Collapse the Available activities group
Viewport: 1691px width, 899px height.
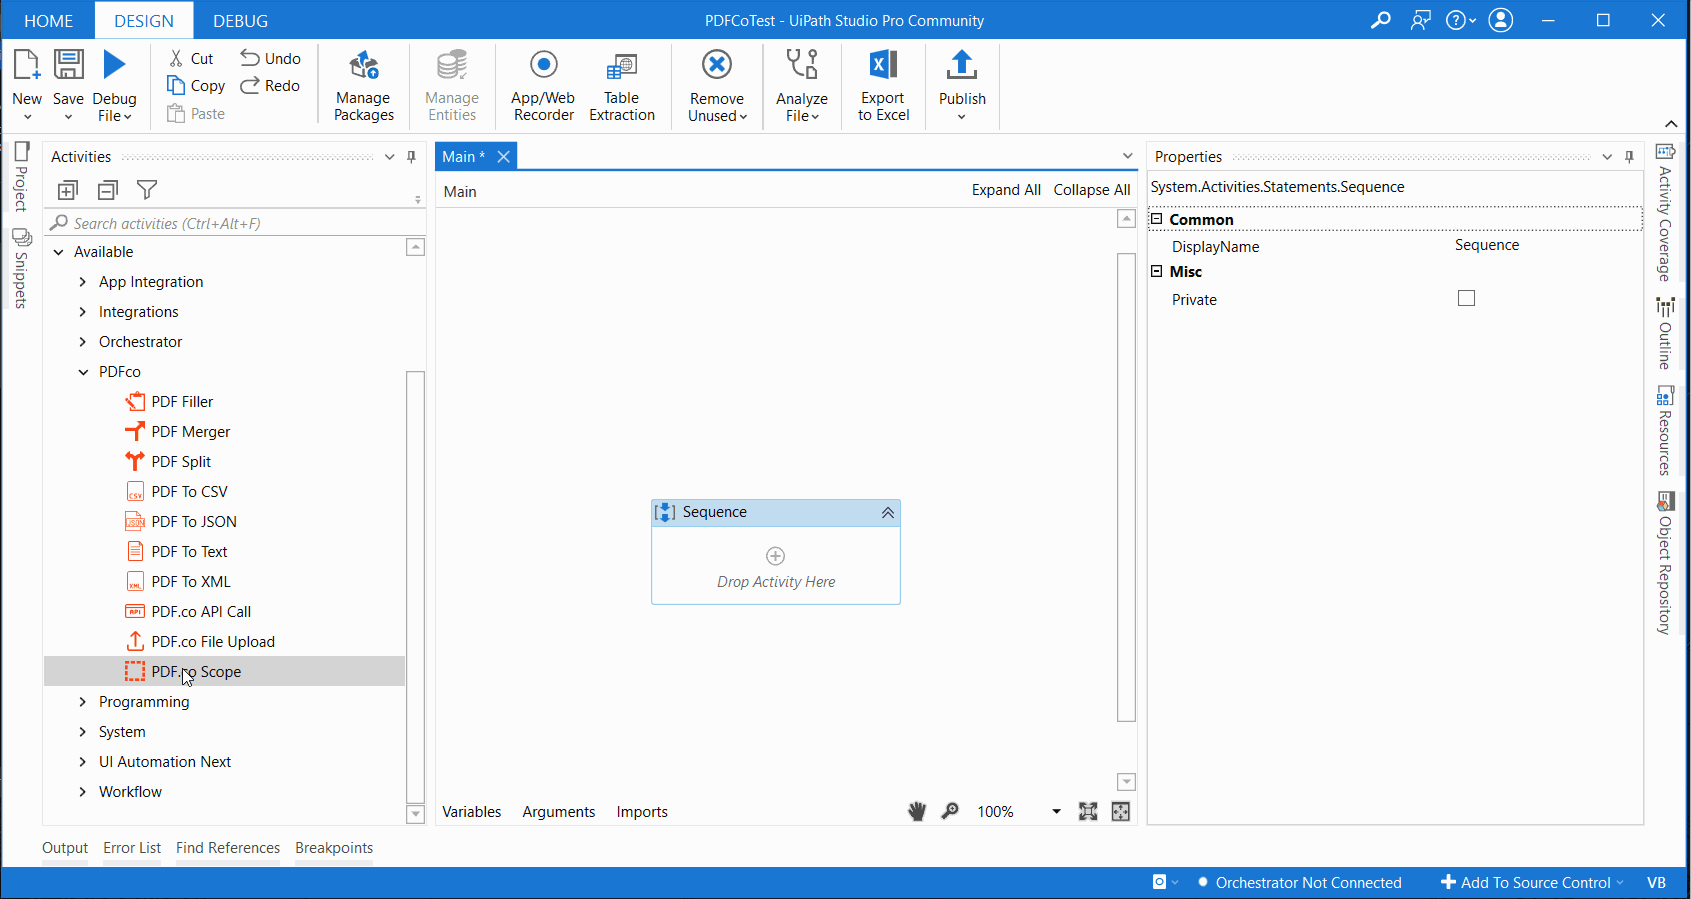(59, 252)
